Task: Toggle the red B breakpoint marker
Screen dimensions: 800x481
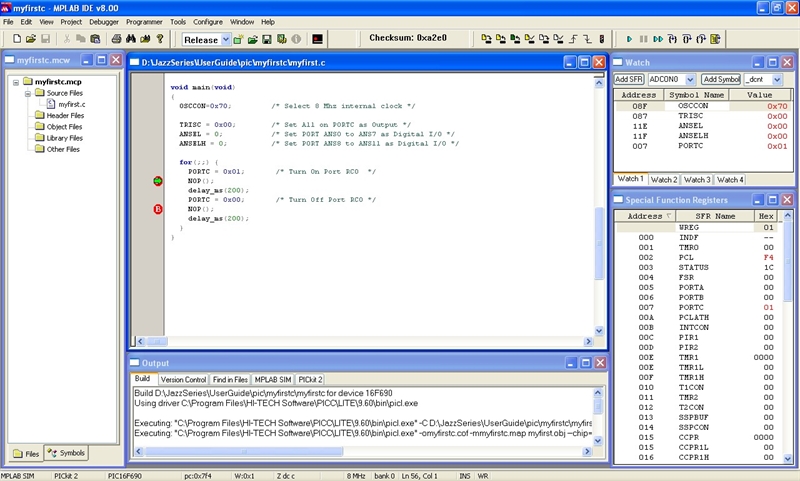Action: (x=158, y=209)
